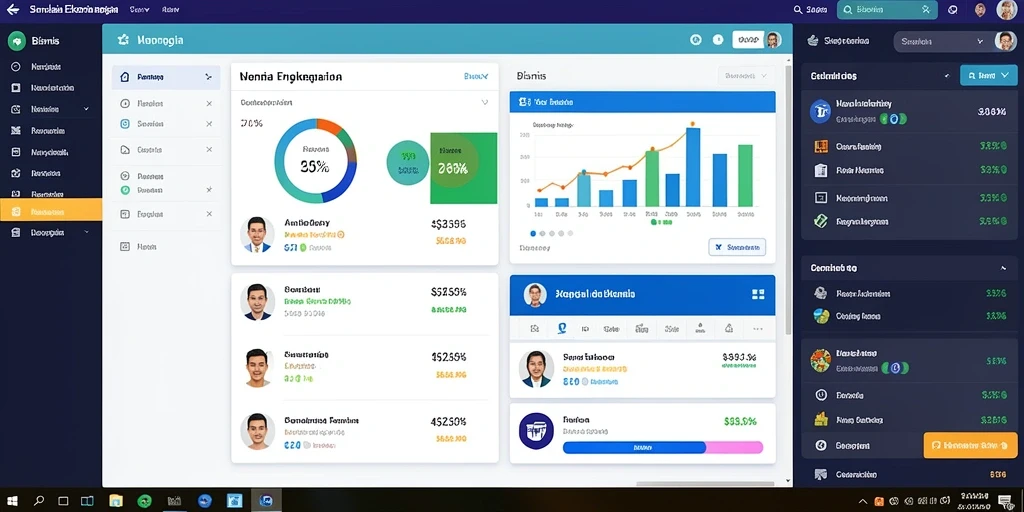Image resolution: width=1024 pixels, height=512 pixels.
Task: Open the four-square grid icon in blue header
Action: pyautogui.click(x=758, y=295)
